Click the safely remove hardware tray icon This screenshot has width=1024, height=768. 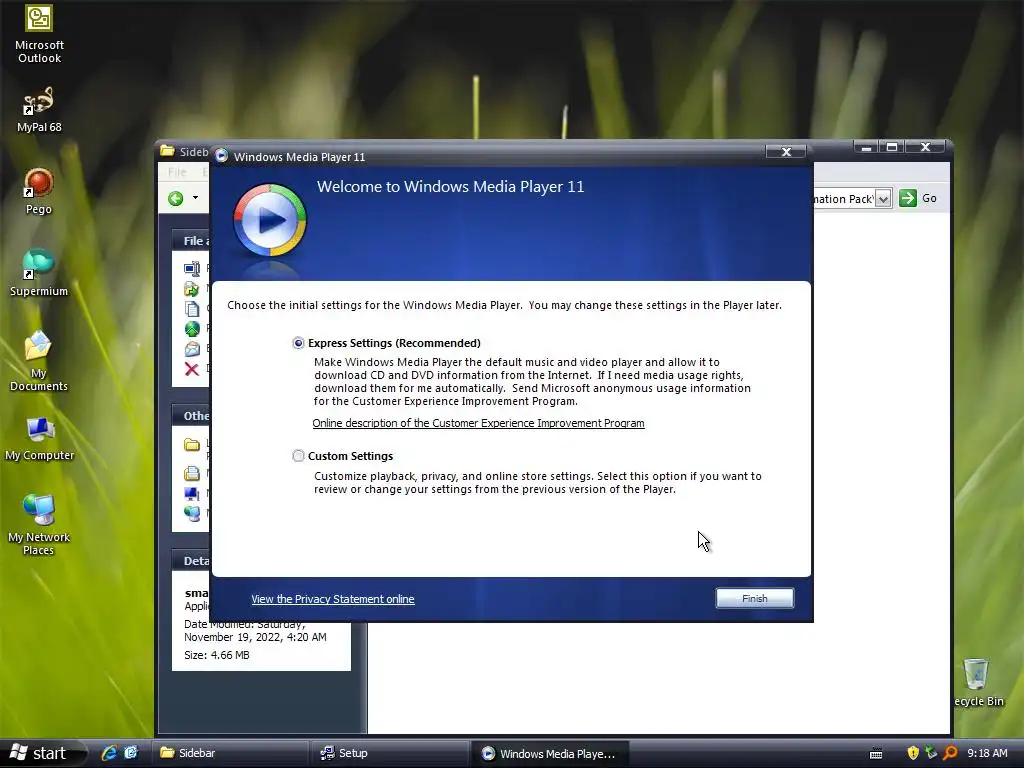point(931,753)
